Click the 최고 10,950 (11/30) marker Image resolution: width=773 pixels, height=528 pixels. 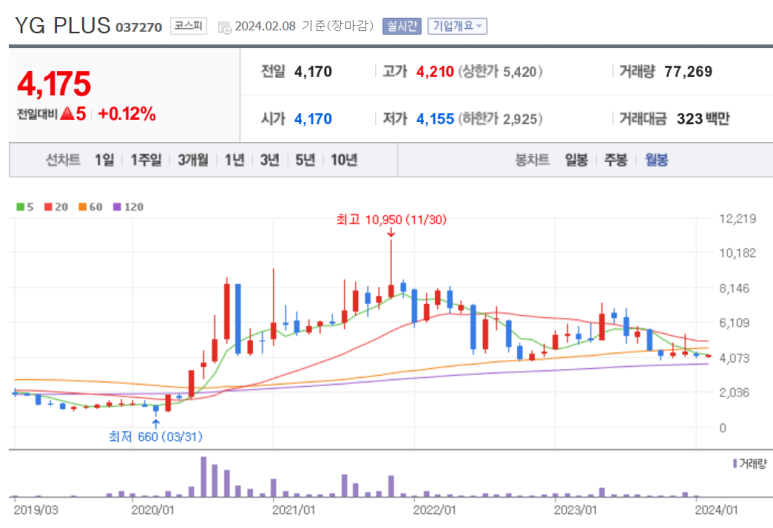coord(391,220)
